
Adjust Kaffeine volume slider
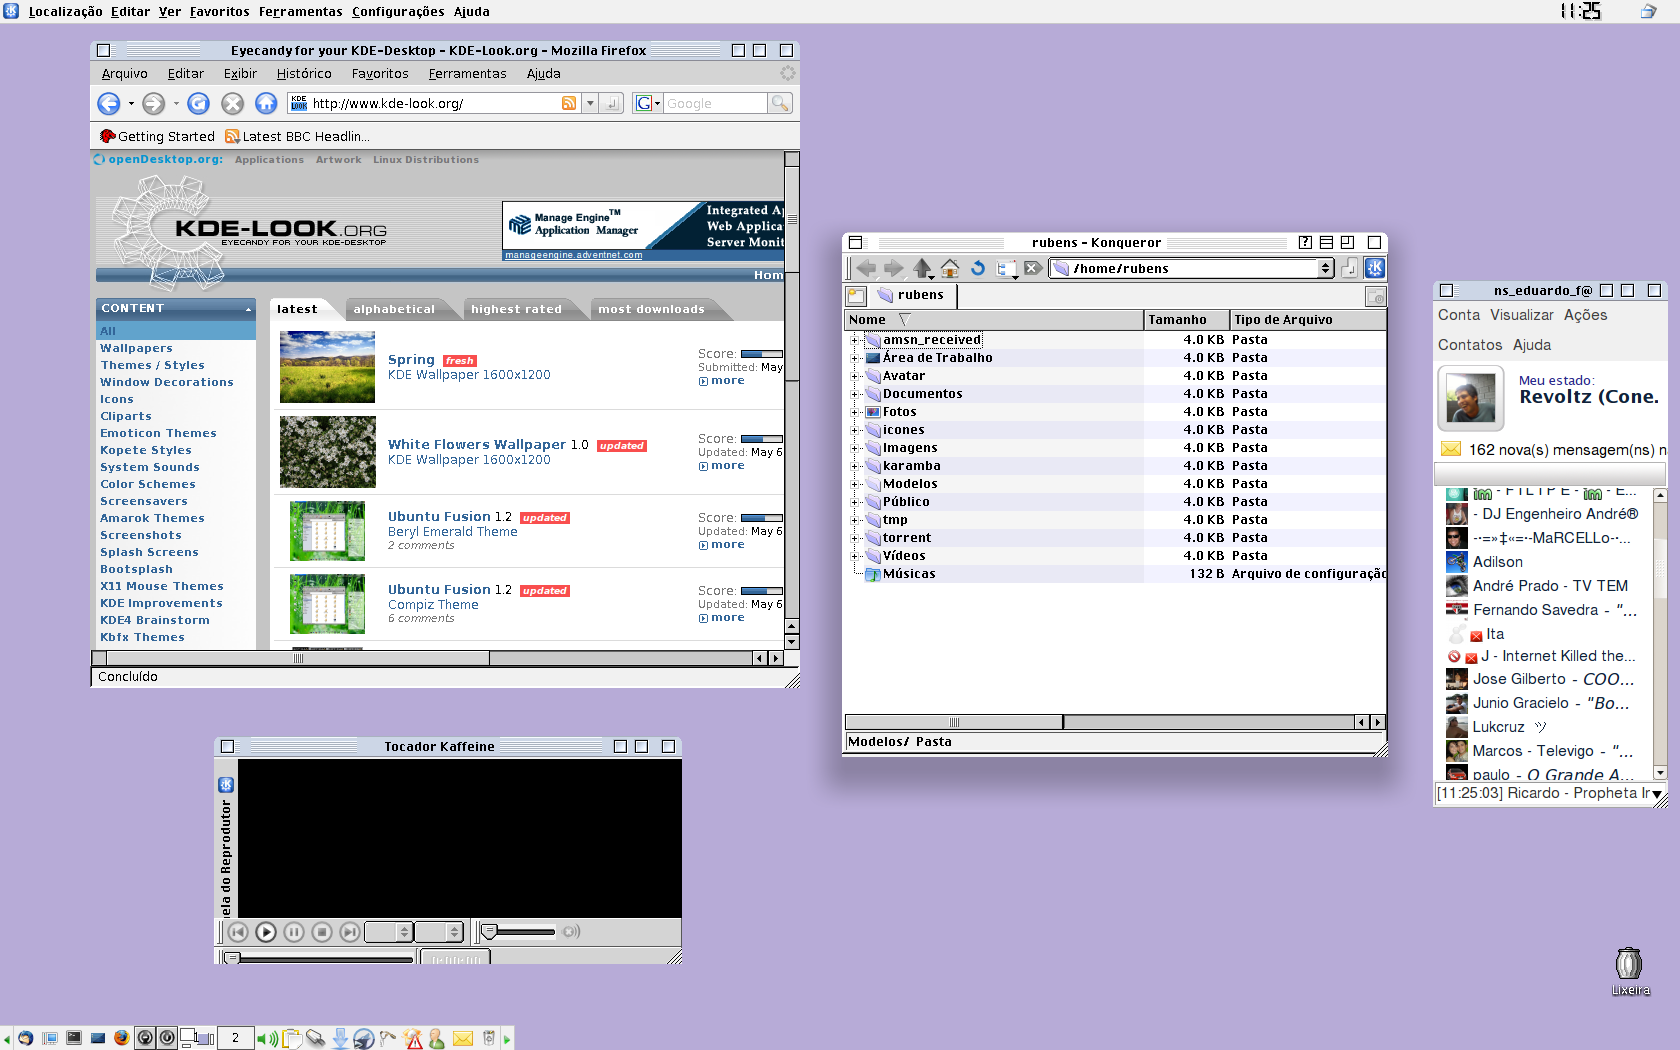click(519, 932)
